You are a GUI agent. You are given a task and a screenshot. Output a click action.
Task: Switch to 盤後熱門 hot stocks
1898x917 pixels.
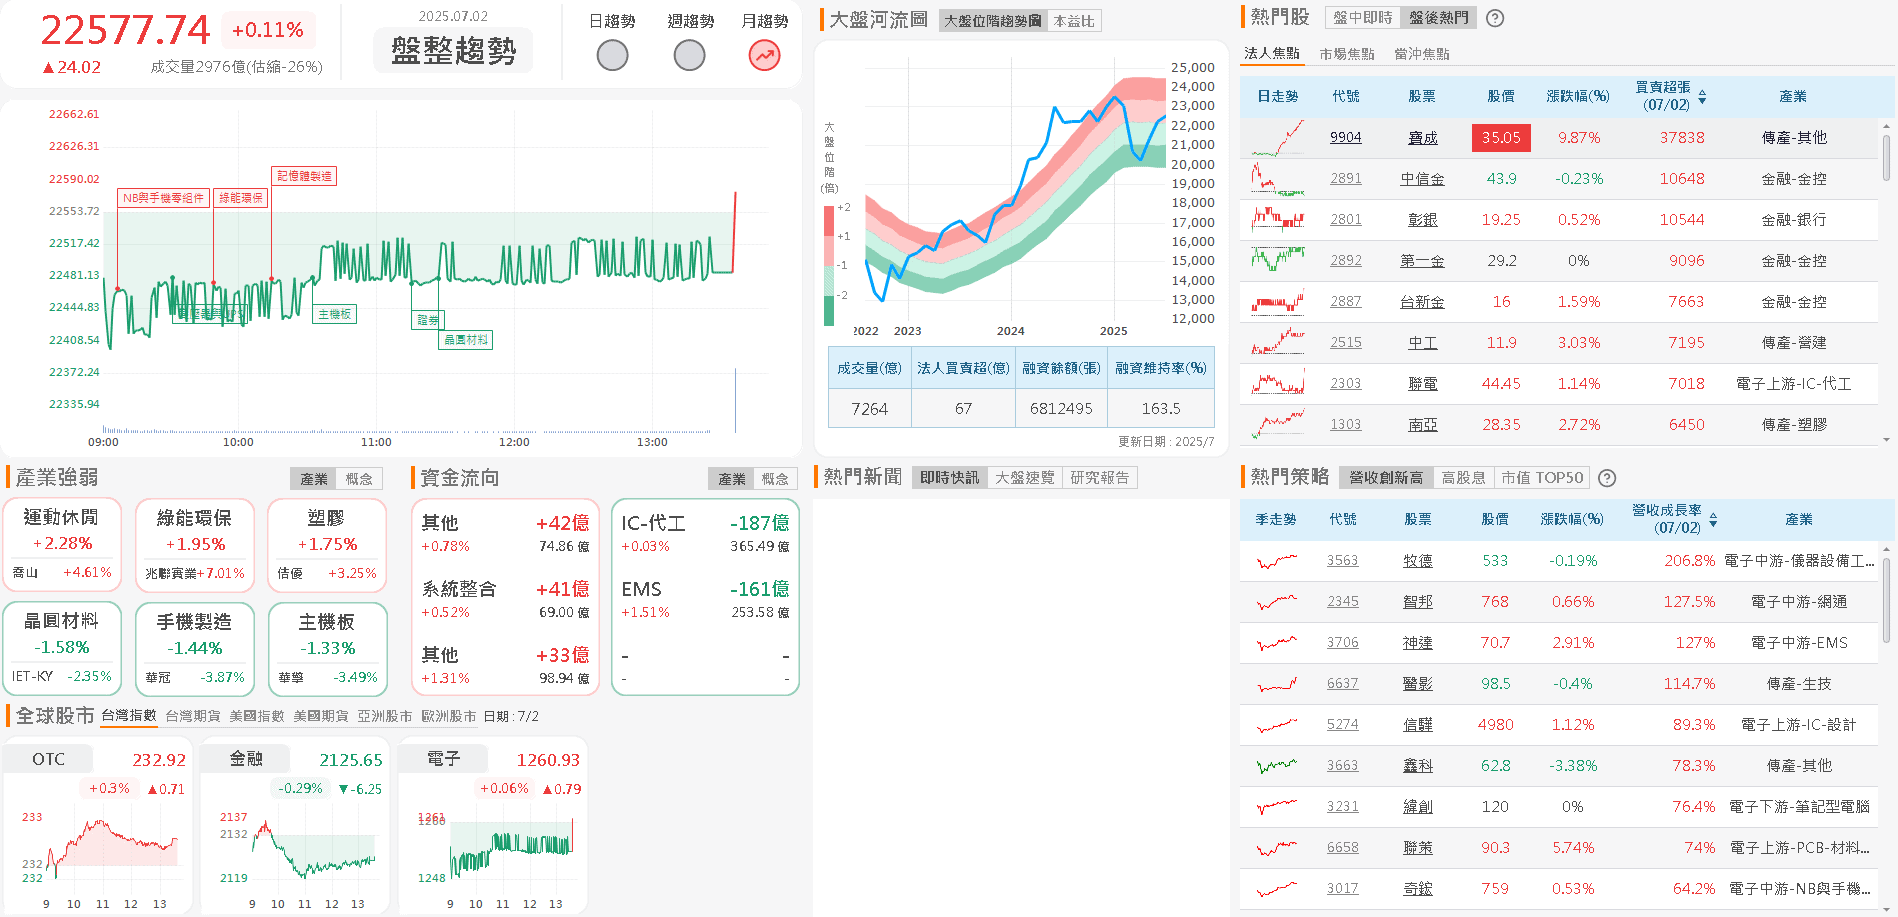coord(1439,18)
